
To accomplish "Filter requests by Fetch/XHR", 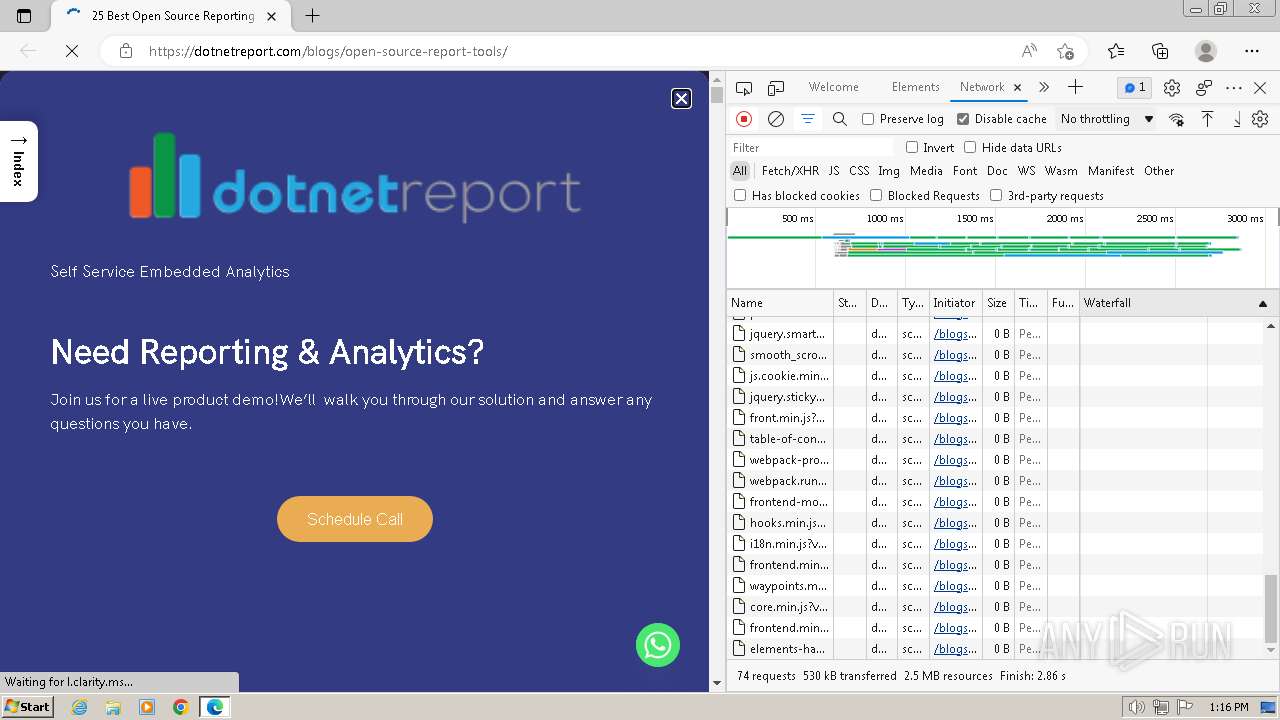I will coord(790,171).
